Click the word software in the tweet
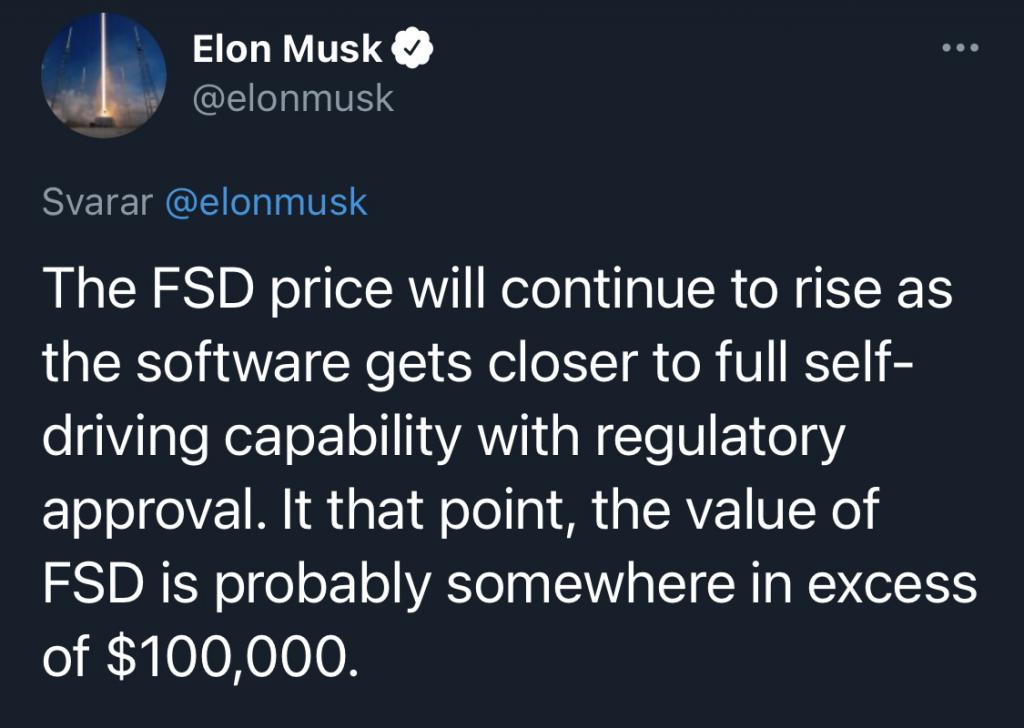The width and height of the screenshot is (1024, 728). (x=243, y=362)
